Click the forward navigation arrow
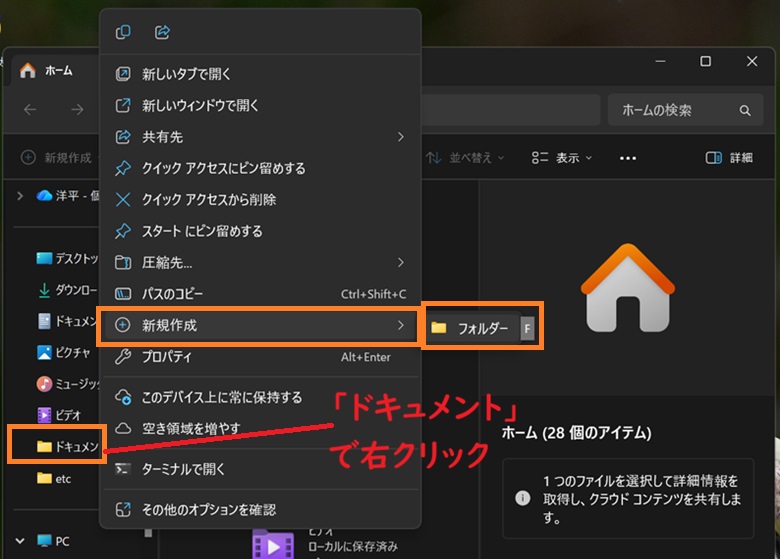The image size is (780, 559). (x=77, y=109)
